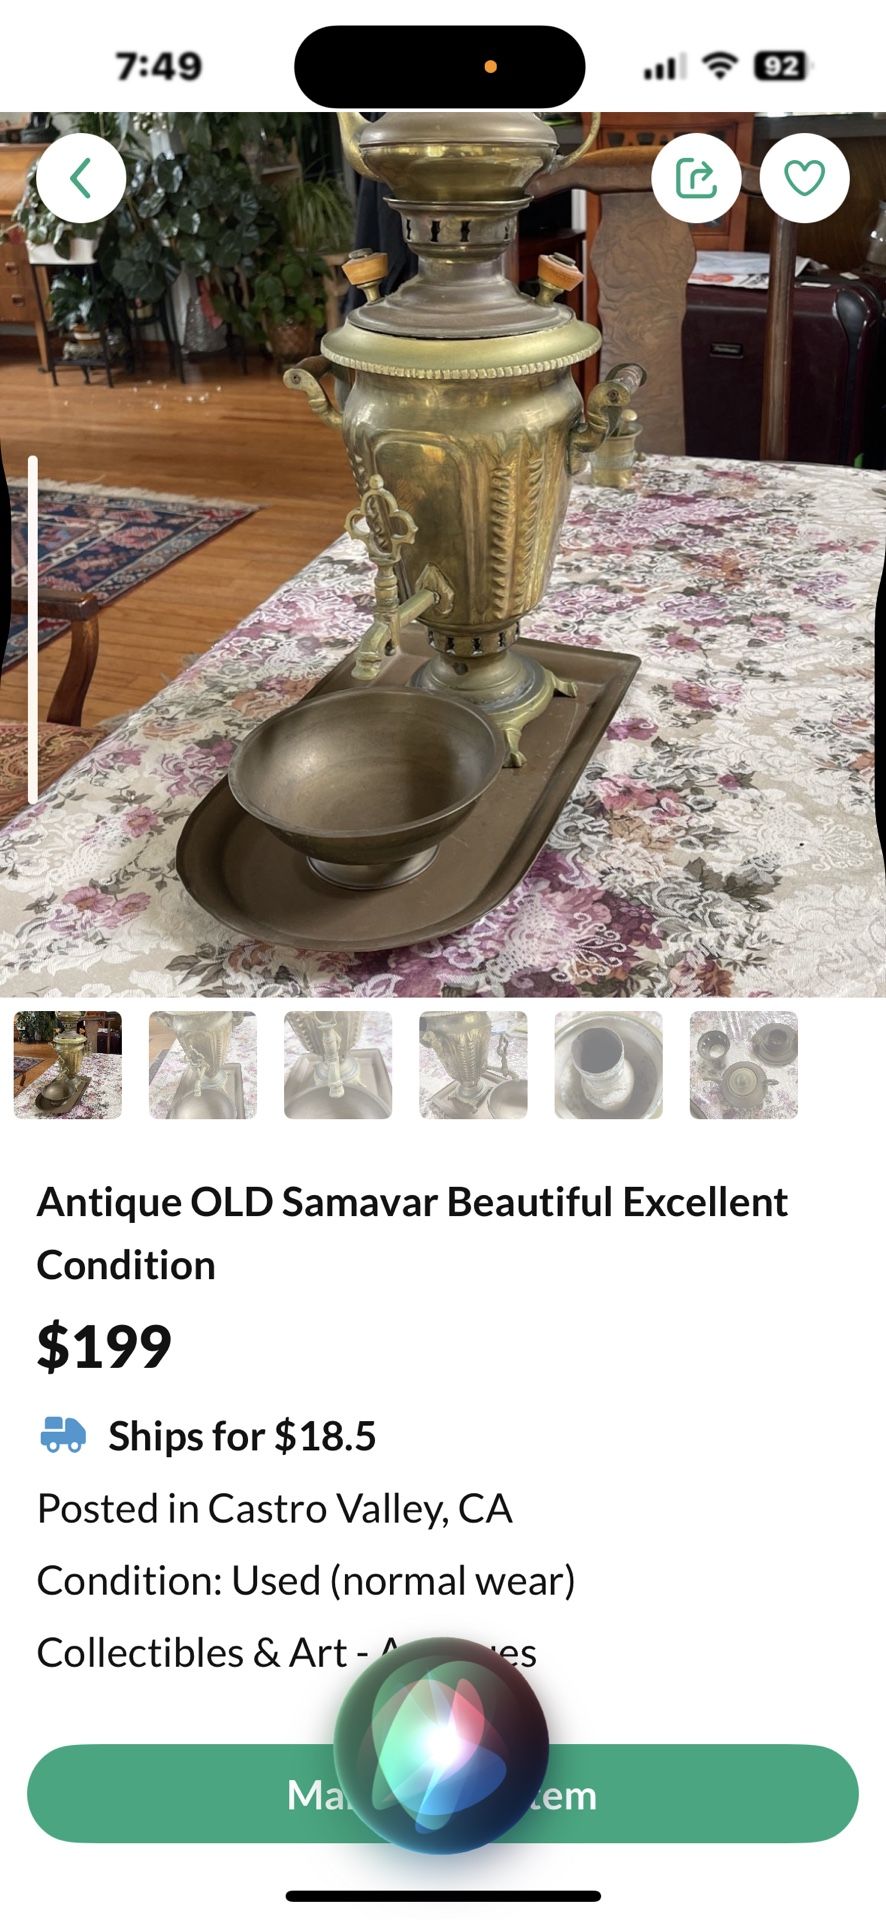886x1920 pixels.
Task: Tap the cellular signal bars
Action: (x=663, y=67)
